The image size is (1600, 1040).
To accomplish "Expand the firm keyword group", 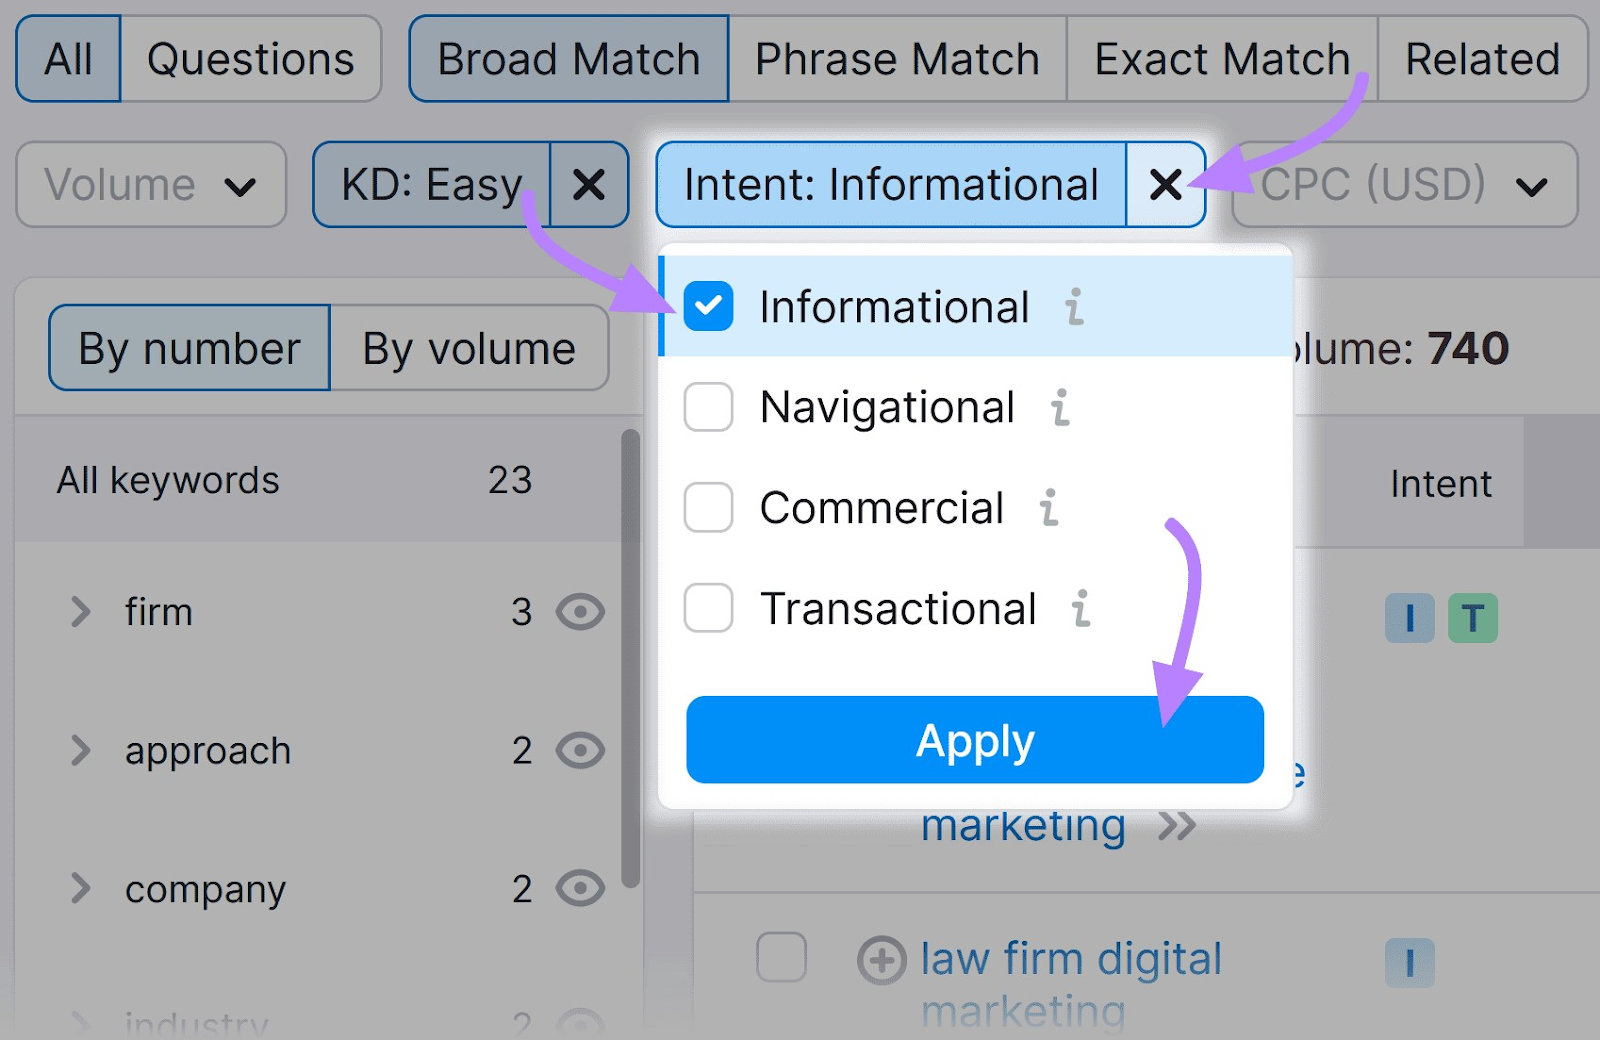I will 80,612.
